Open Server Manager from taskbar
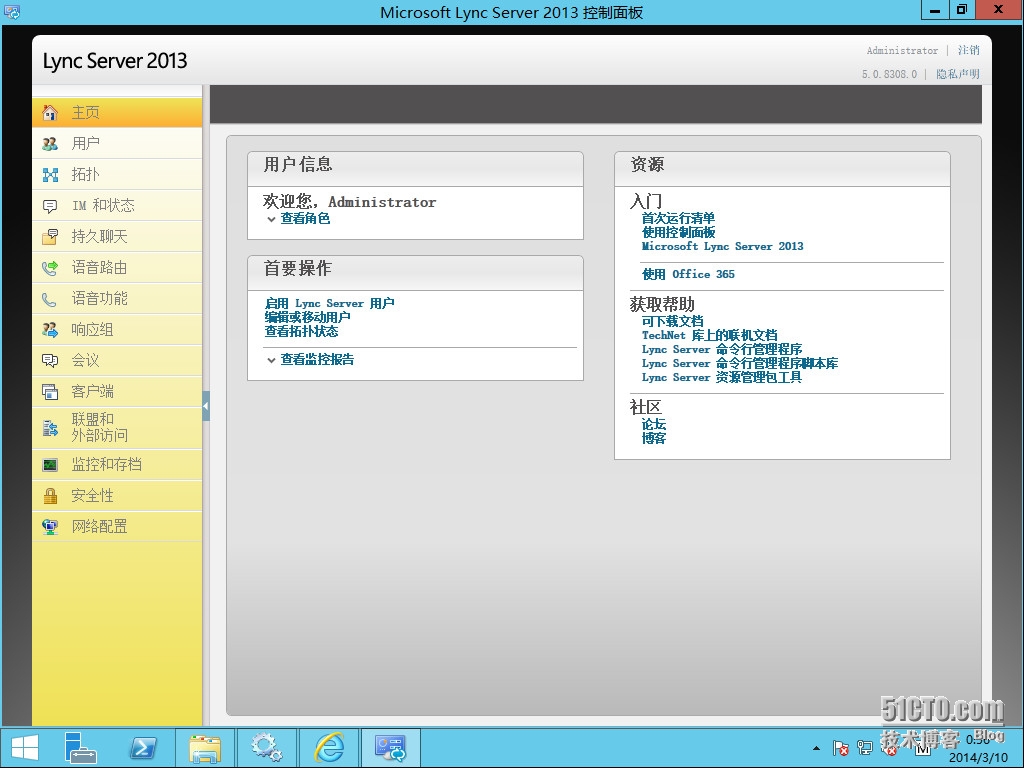 point(80,748)
